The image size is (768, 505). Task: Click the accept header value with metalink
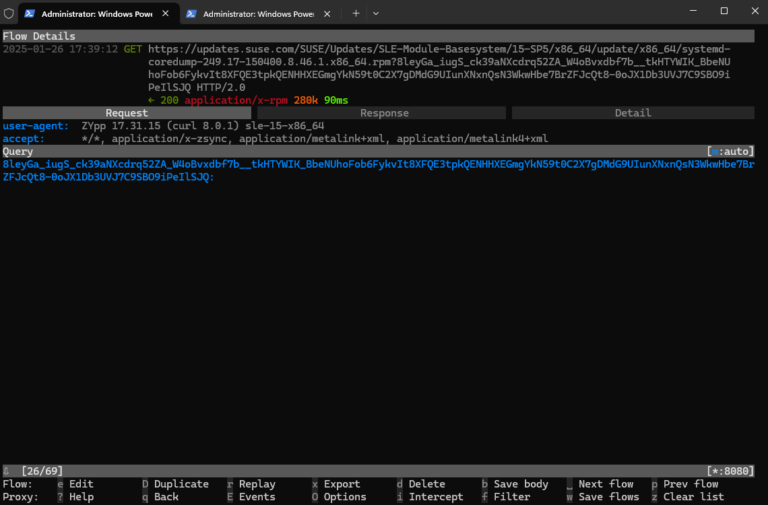pos(315,139)
